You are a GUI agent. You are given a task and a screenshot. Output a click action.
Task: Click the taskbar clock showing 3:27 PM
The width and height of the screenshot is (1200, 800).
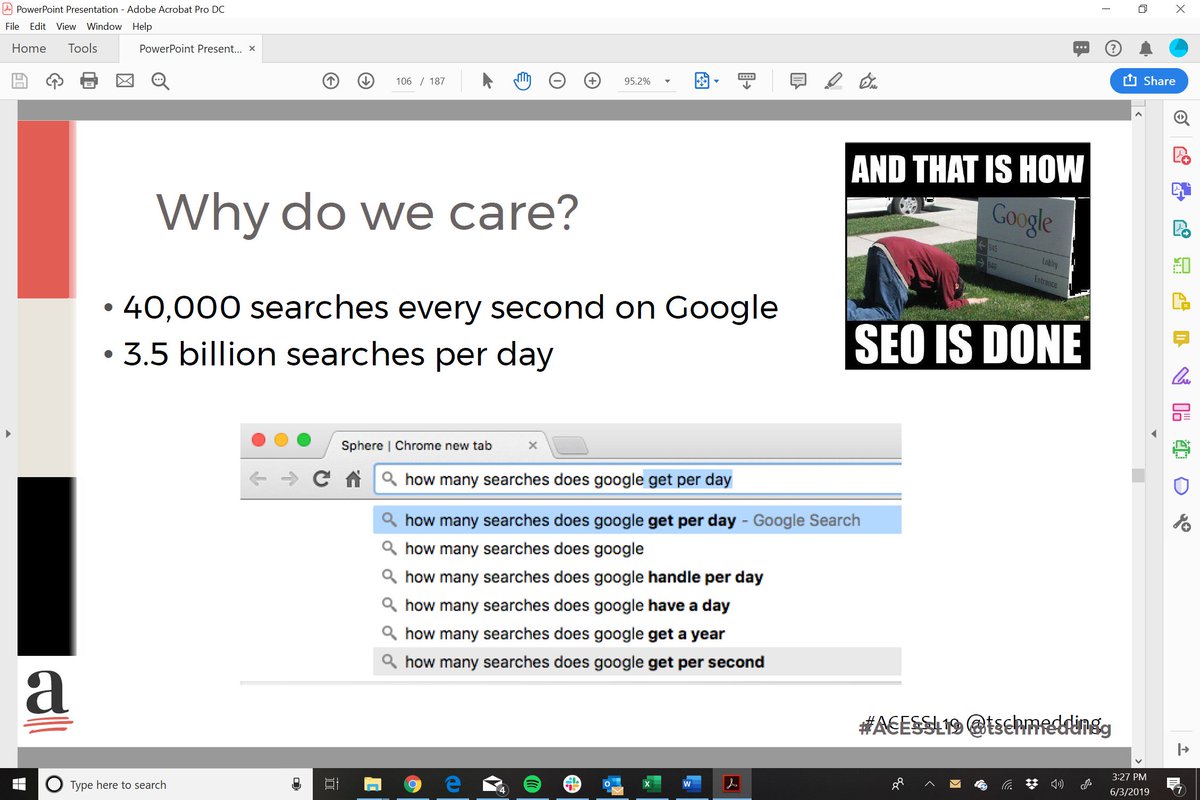1130,784
